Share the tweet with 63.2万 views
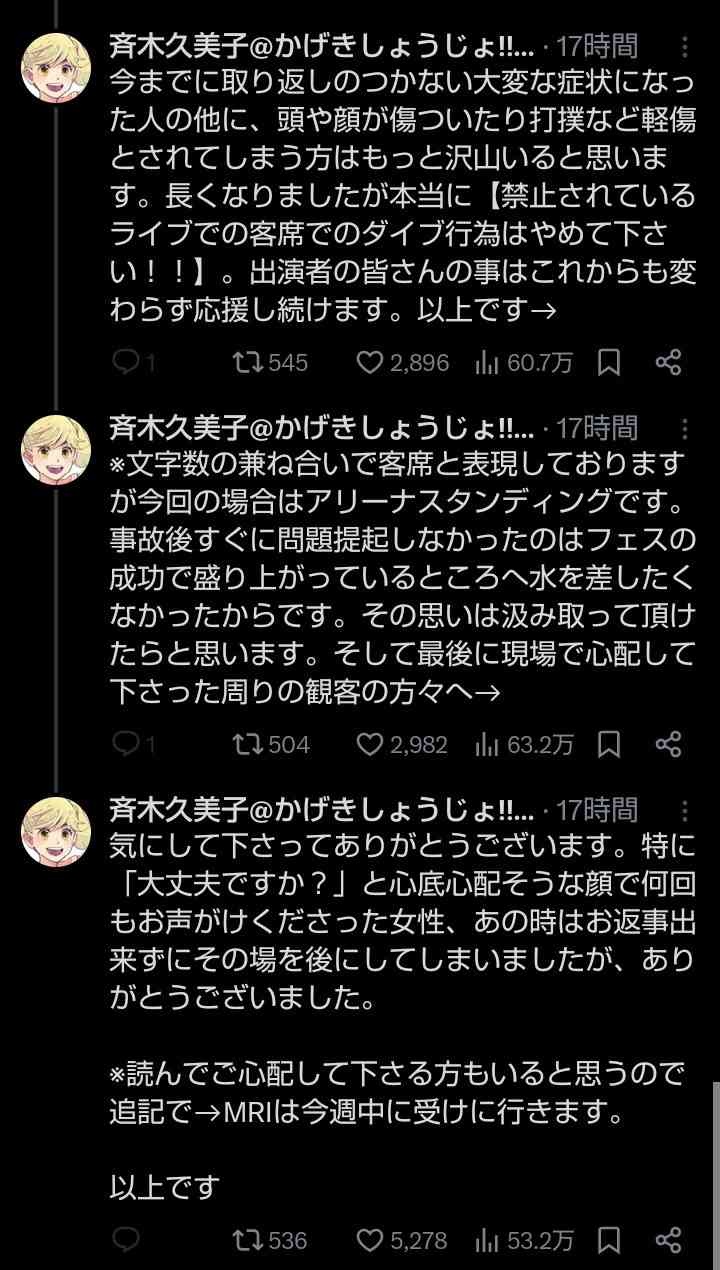720x1270 pixels. coord(668,744)
